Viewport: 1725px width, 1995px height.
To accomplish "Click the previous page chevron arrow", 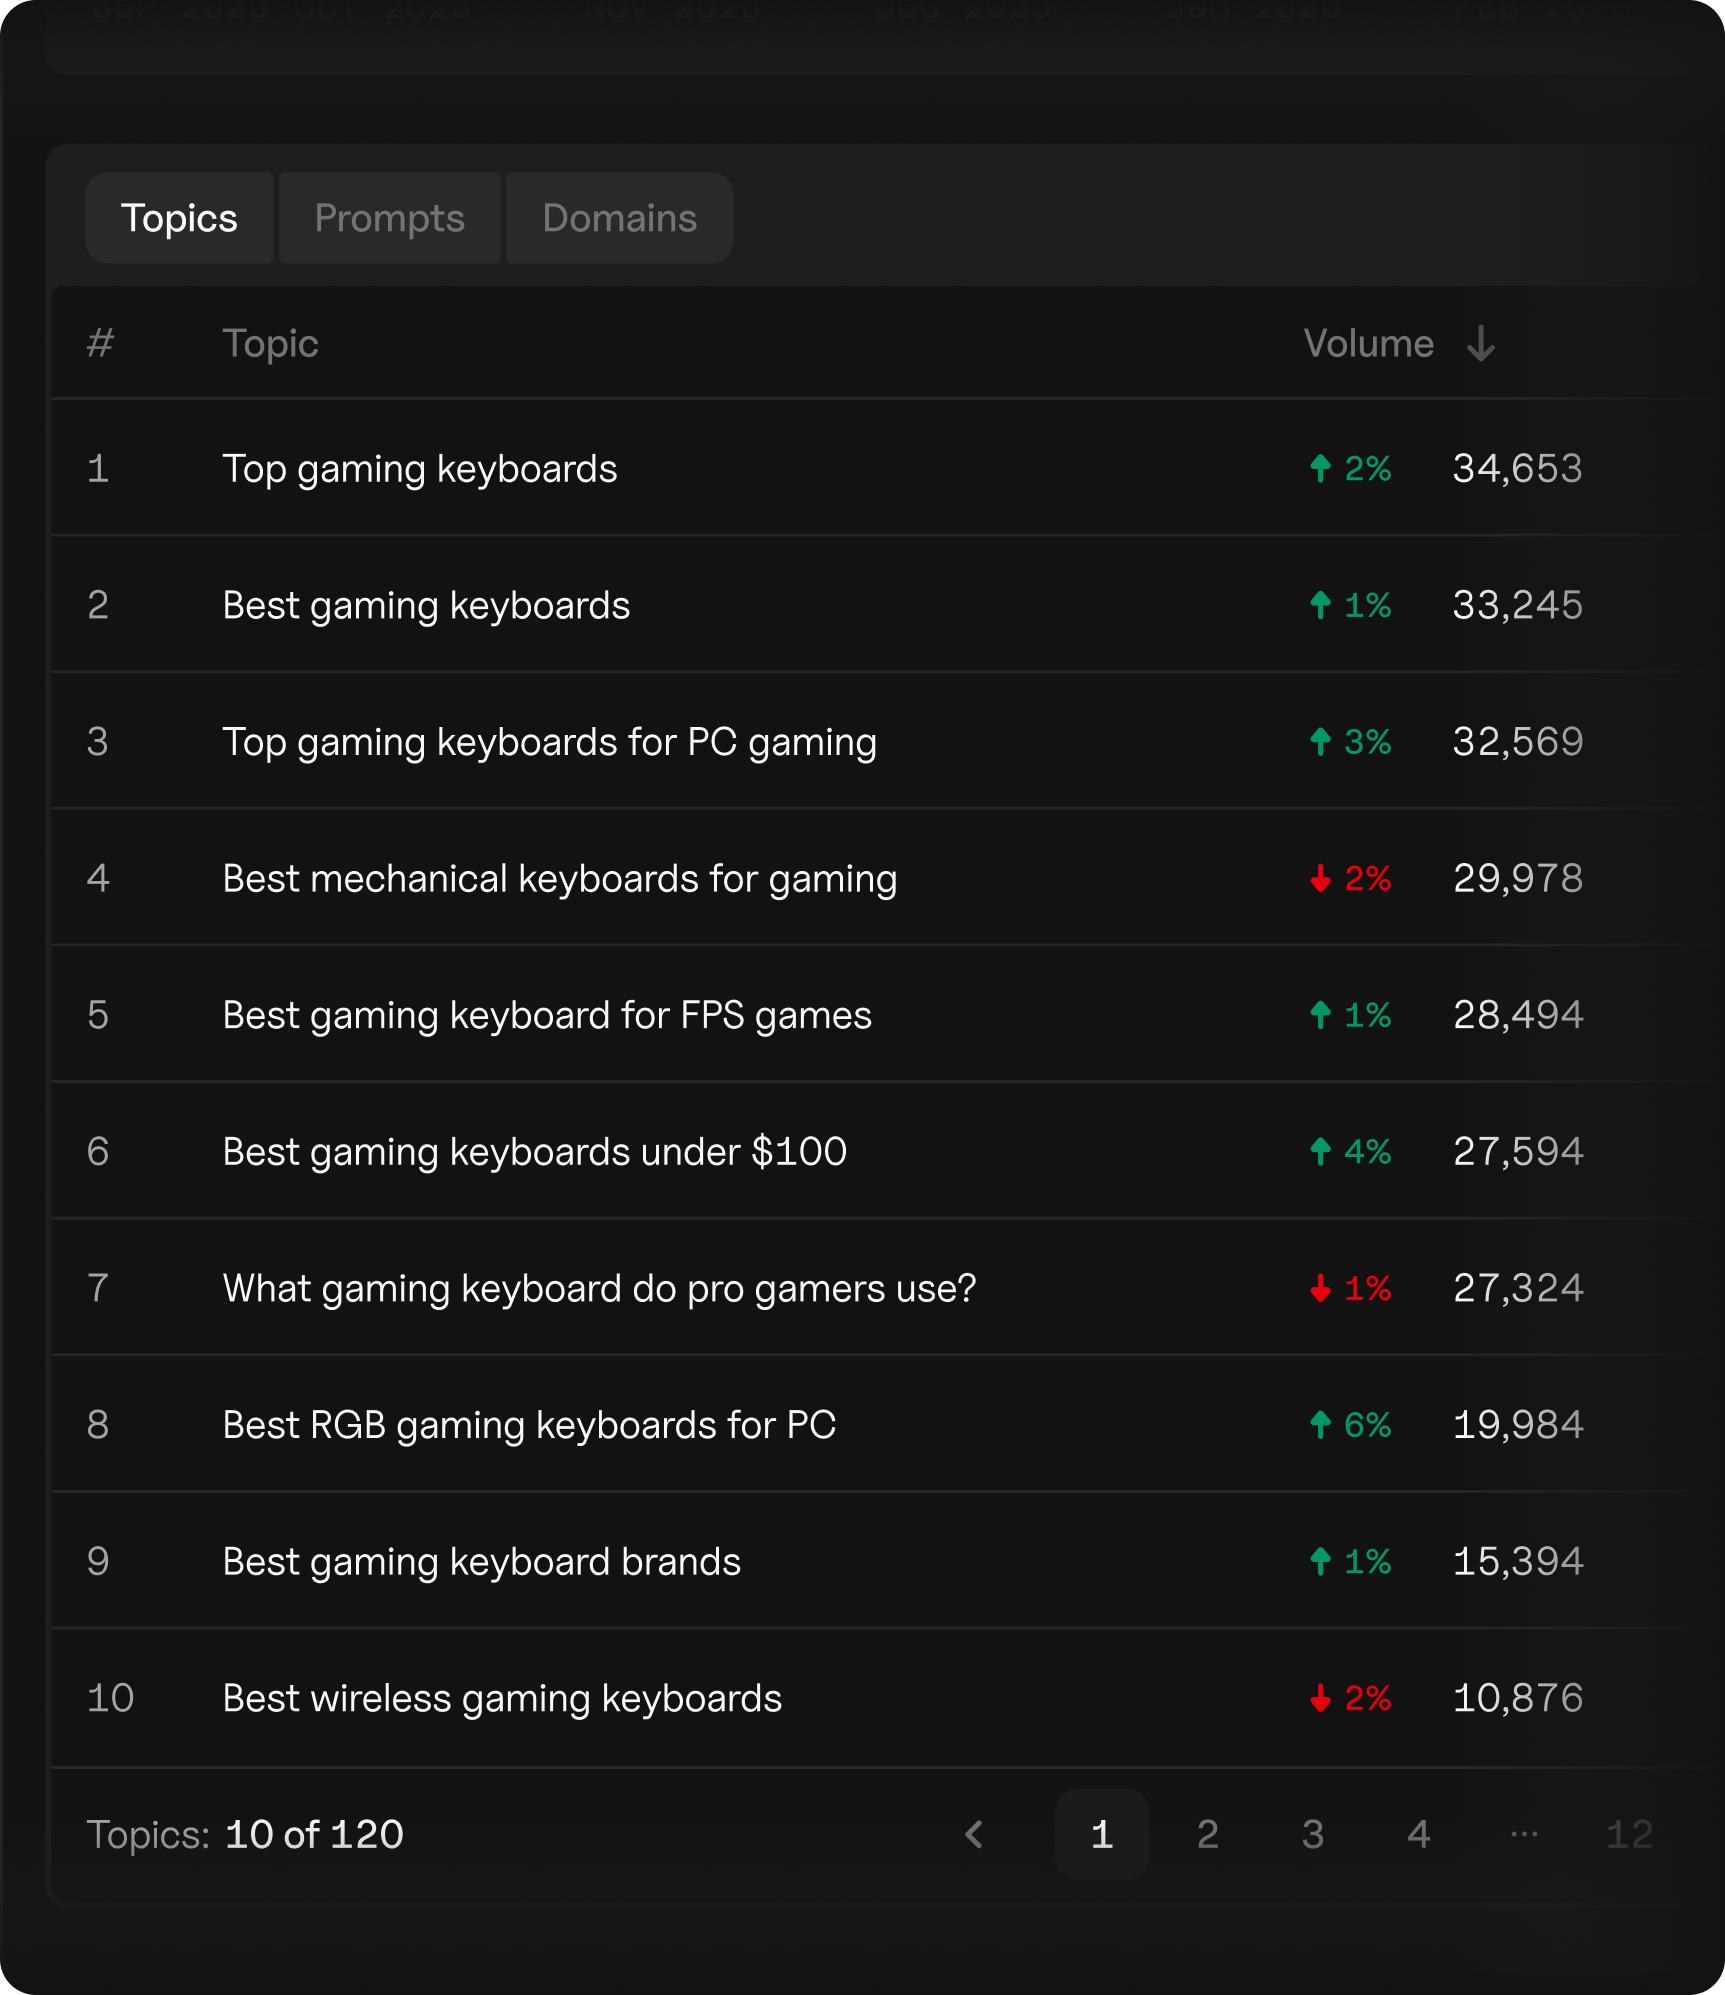I will point(974,1834).
